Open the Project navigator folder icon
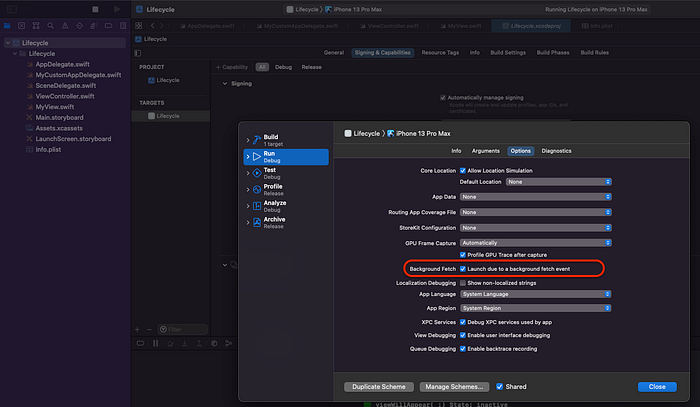This screenshot has width=700, height=407. pos(7,26)
